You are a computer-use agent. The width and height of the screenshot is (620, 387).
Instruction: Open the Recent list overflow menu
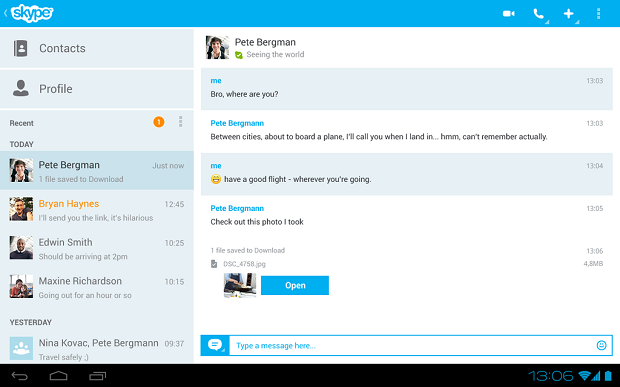pos(181,122)
